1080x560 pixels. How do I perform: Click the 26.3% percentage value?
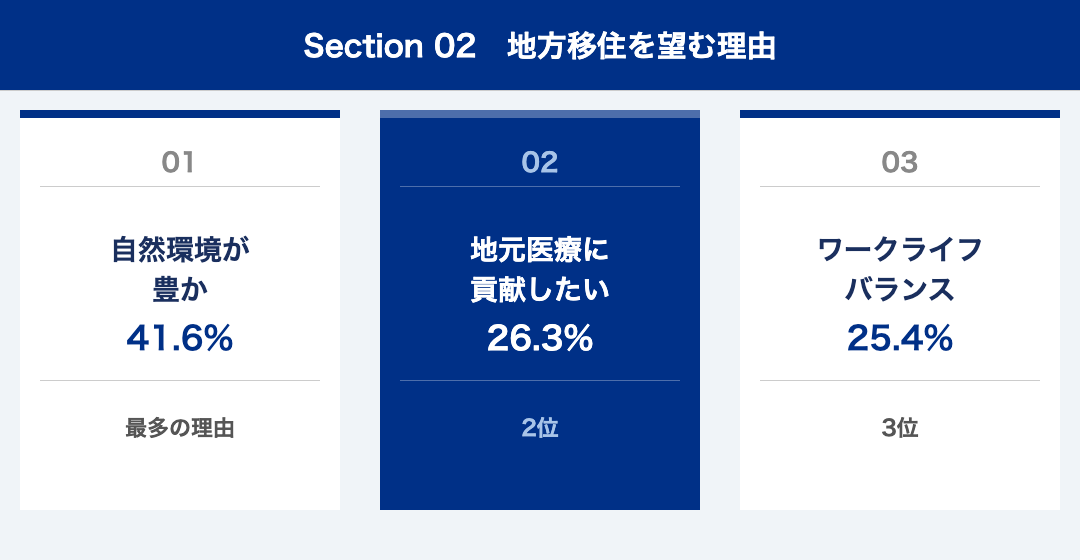click(540, 338)
